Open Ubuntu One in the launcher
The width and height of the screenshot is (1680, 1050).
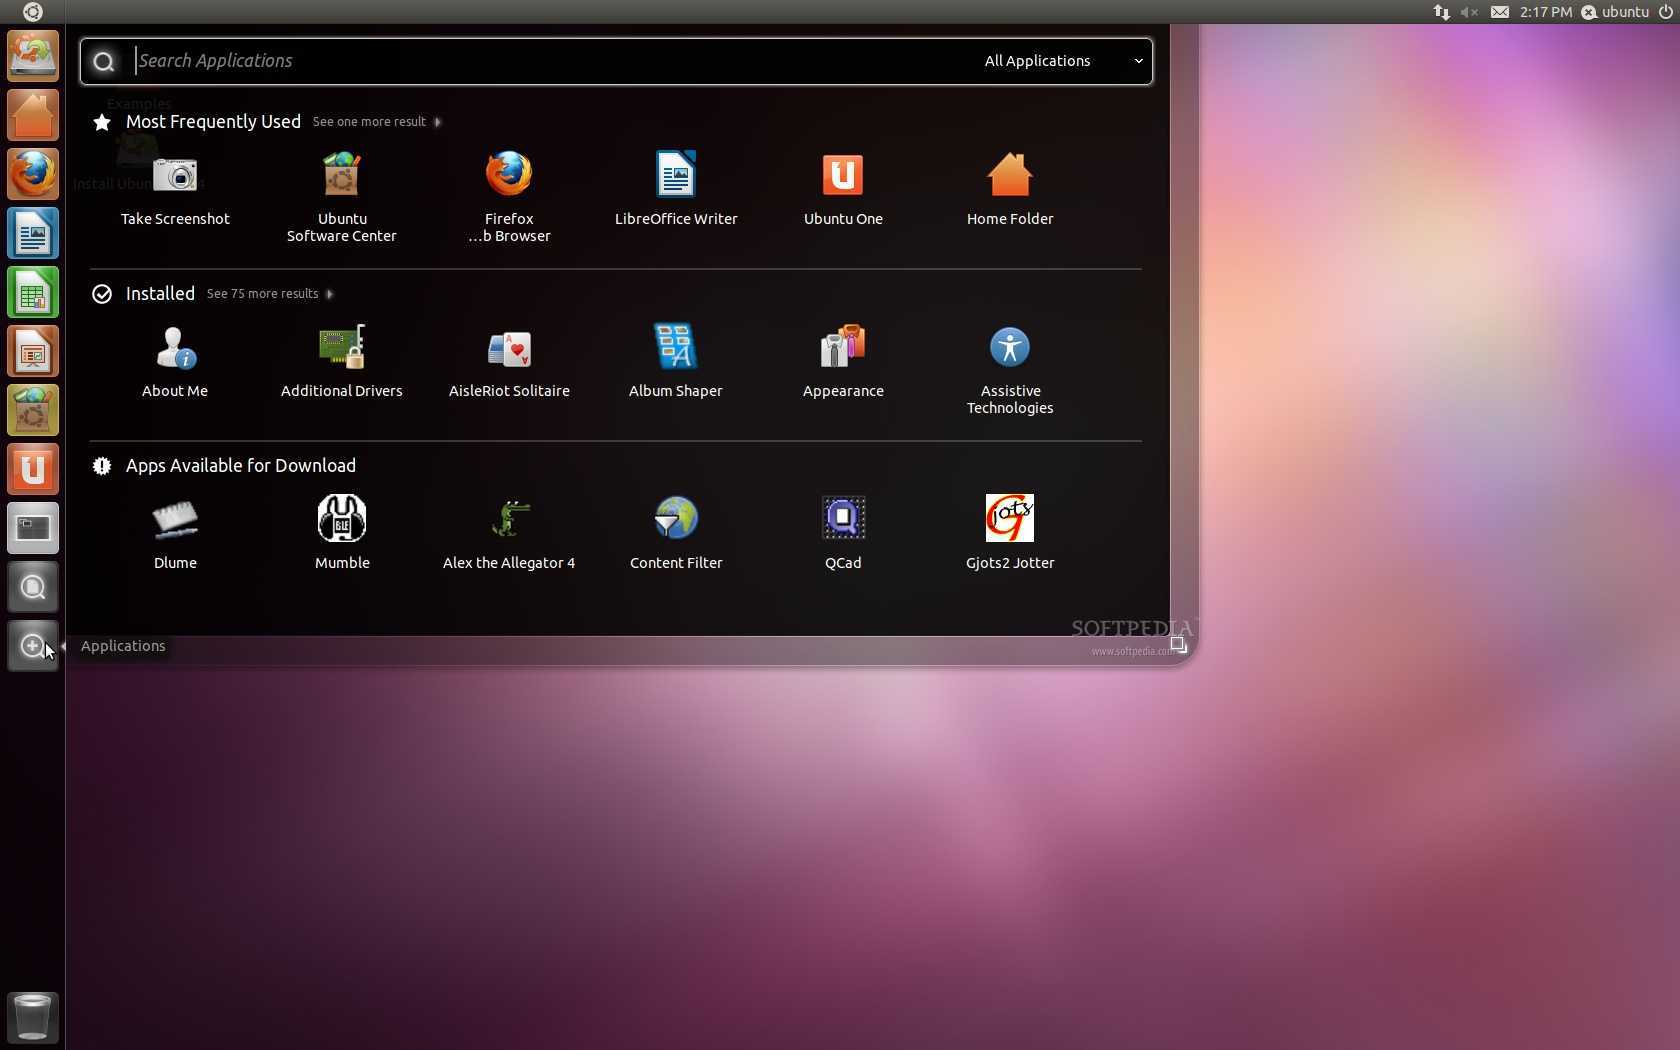(33, 469)
